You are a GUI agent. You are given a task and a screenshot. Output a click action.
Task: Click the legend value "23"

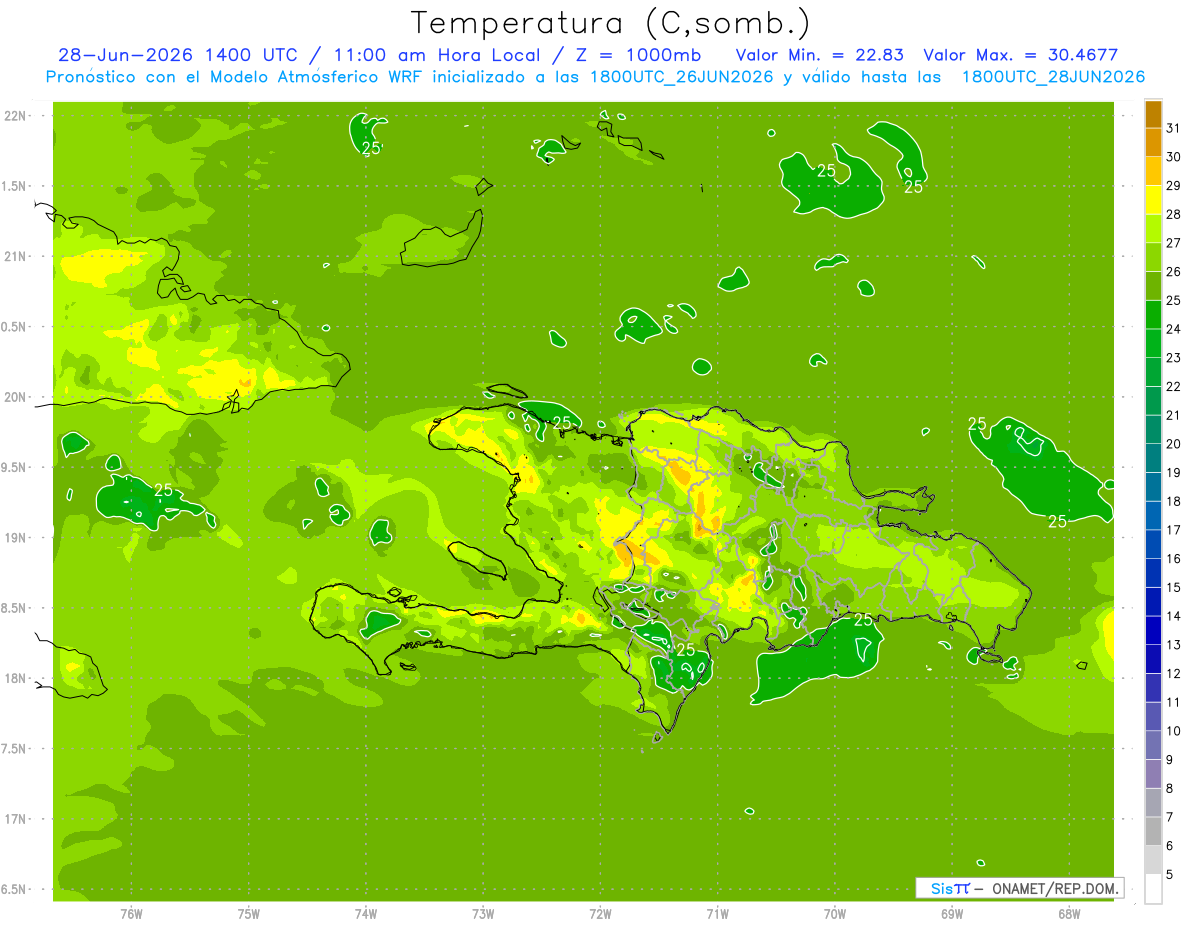[x=1174, y=357]
